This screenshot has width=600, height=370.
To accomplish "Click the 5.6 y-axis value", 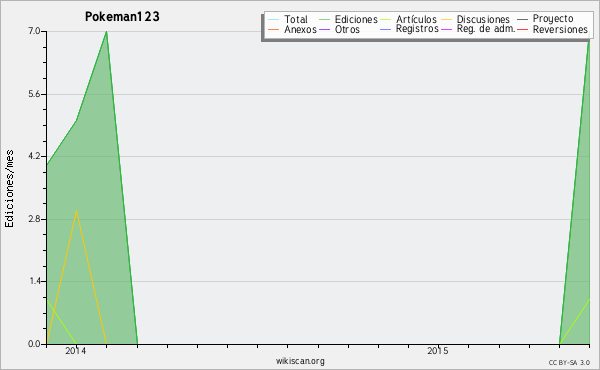I will (x=34, y=94).
